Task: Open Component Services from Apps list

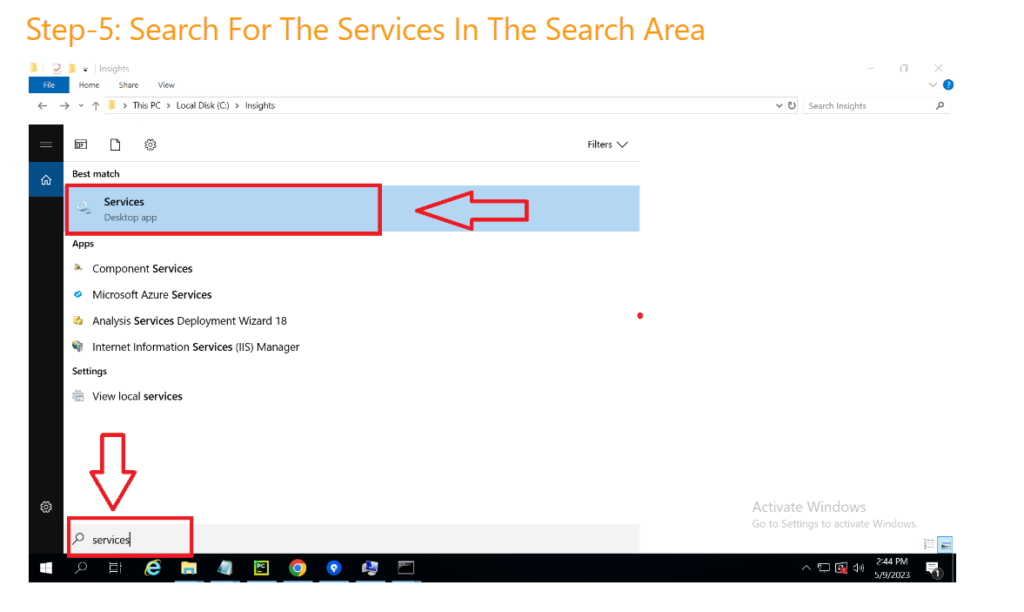Action: tap(142, 269)
